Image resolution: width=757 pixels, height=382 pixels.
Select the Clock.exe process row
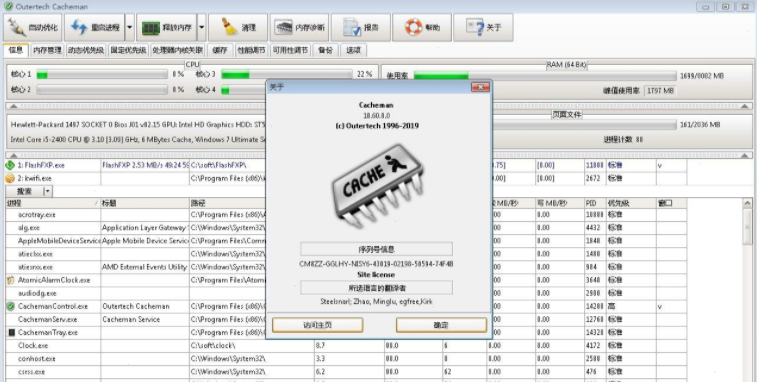346,345
